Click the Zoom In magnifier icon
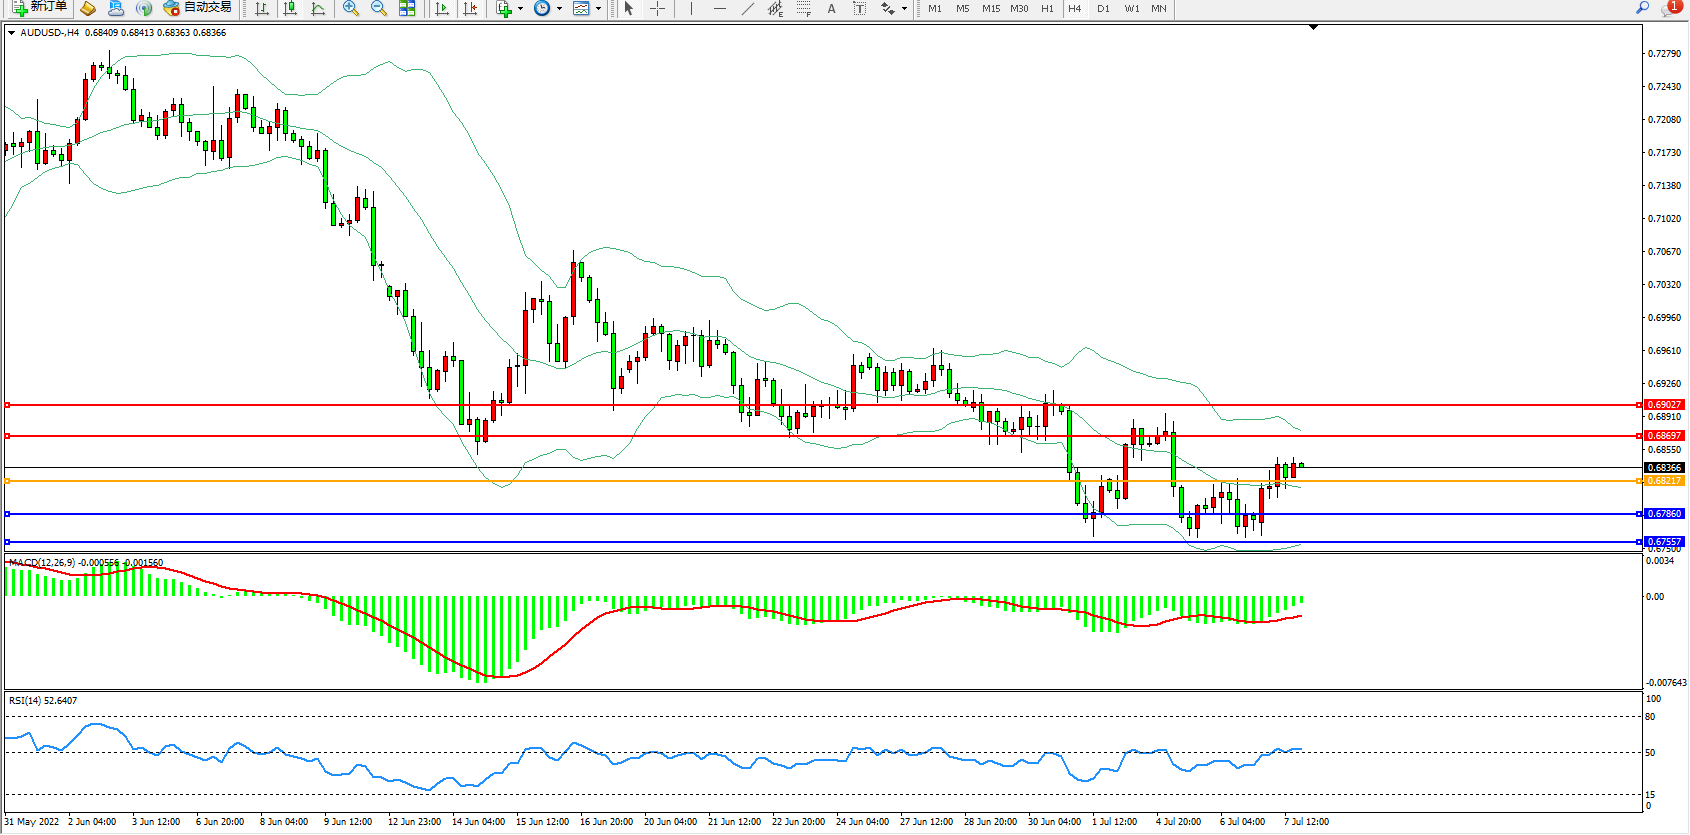Screen dimensions: 1690x835 pos(351,8)
